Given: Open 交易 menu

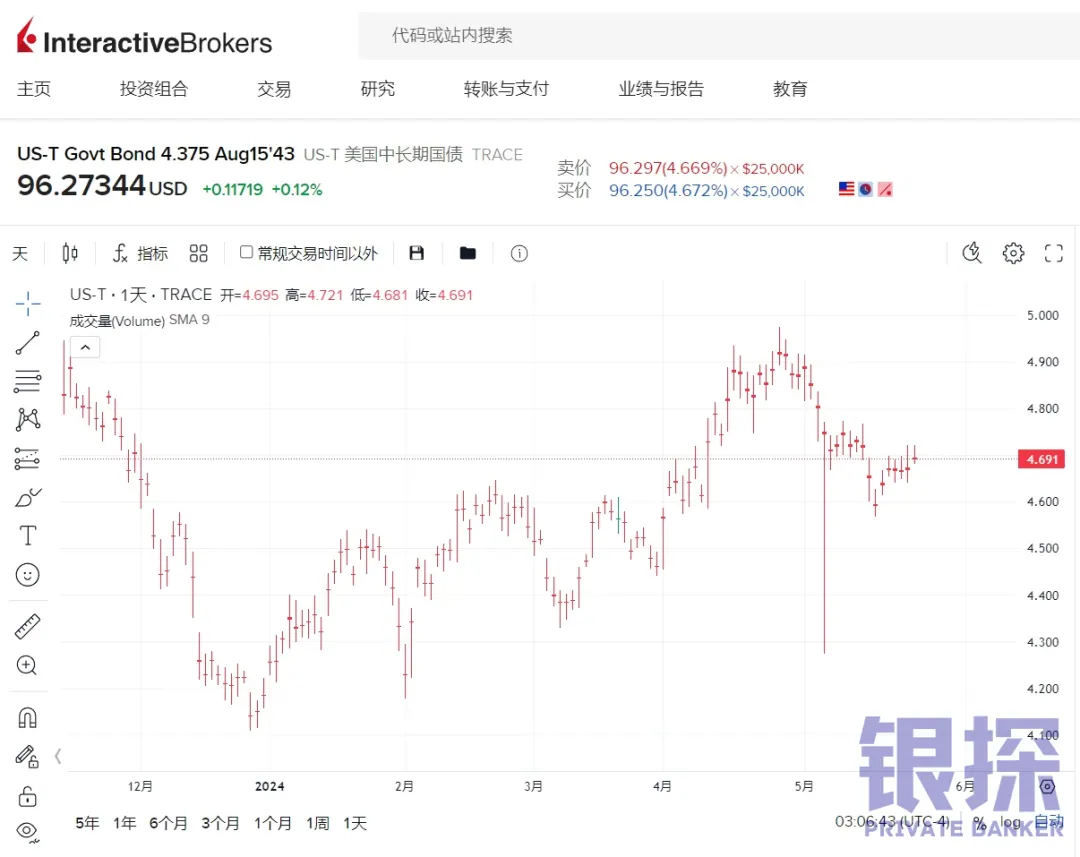Looking at the screenshot, I should (274, 89).
